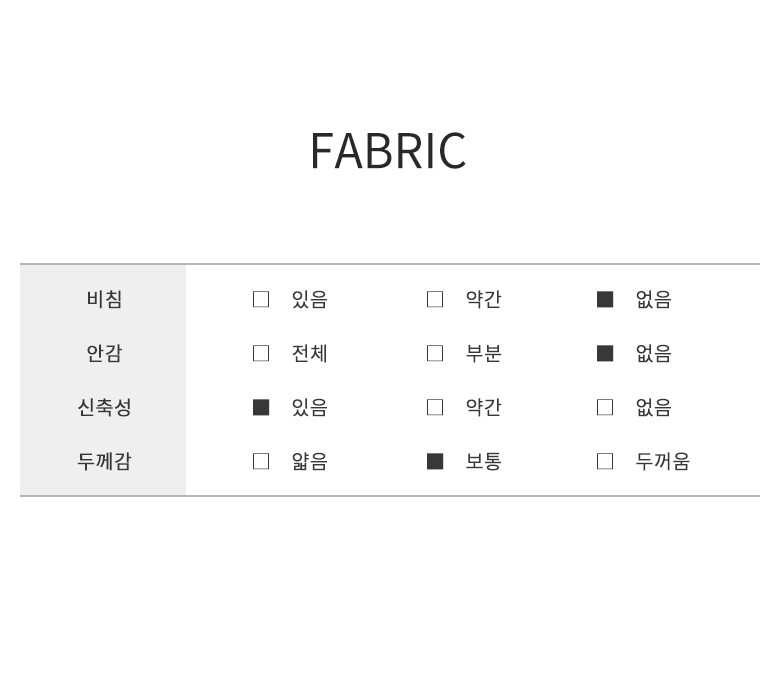This screenshot has height=693, width=780.
Task: Check the 있음 box in 비침 row
Action: 261,299
